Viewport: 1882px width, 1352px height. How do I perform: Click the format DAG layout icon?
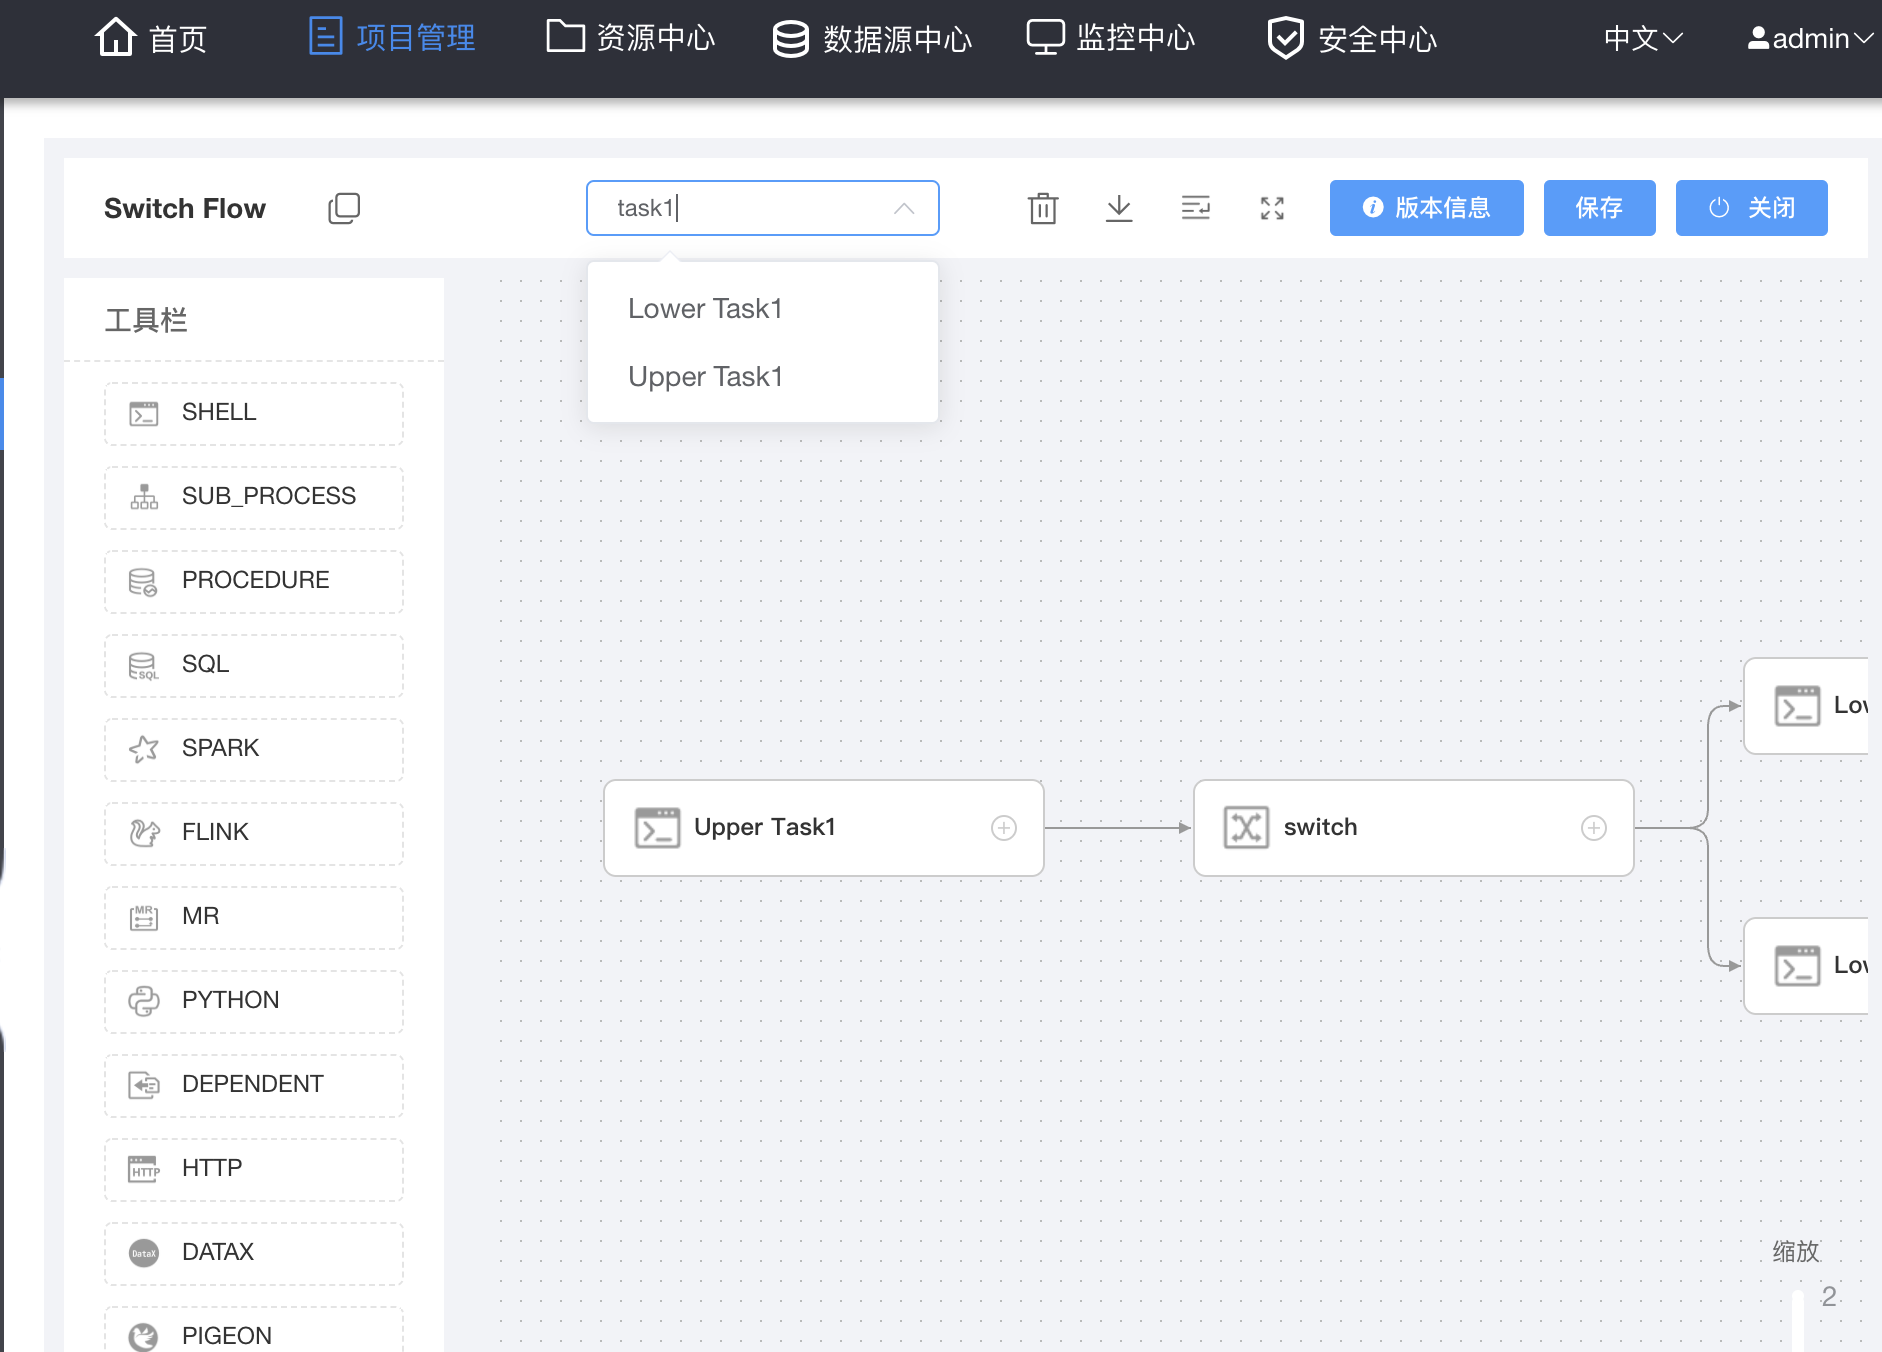pos(1195,208)
